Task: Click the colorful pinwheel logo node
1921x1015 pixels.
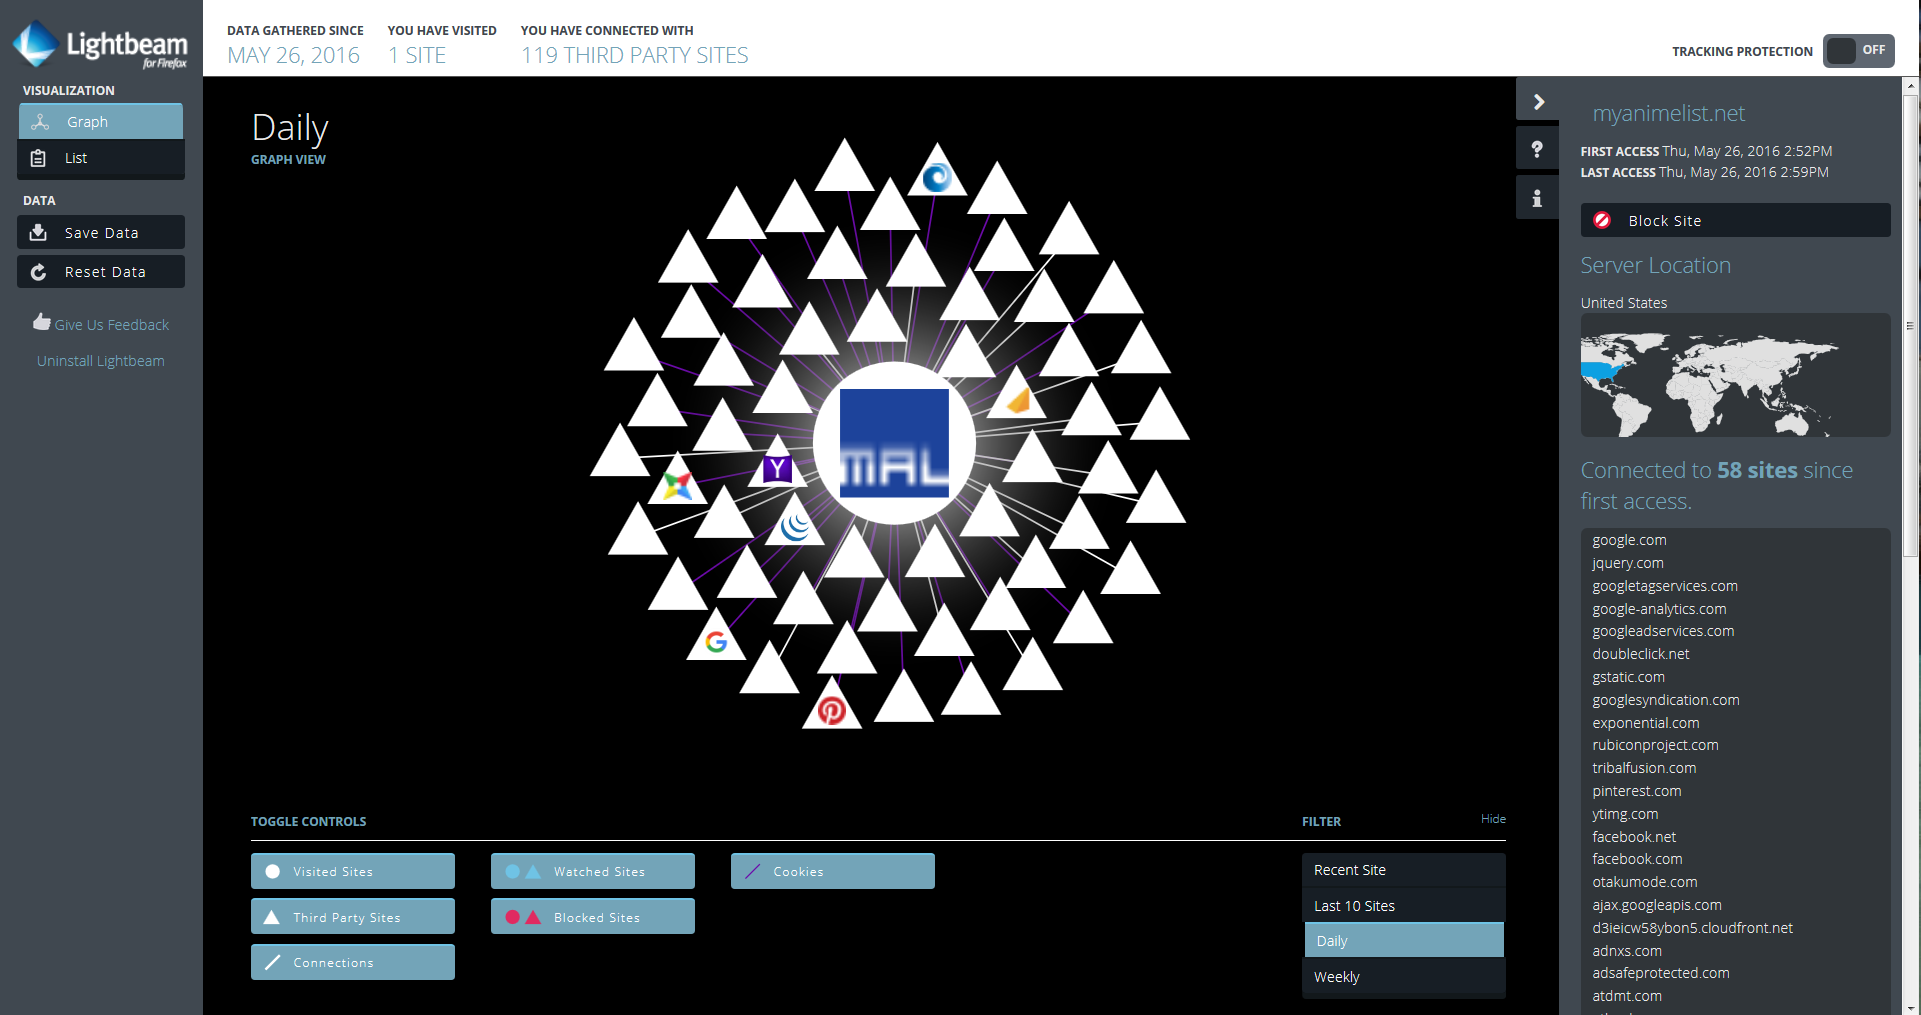Action: 678,482
